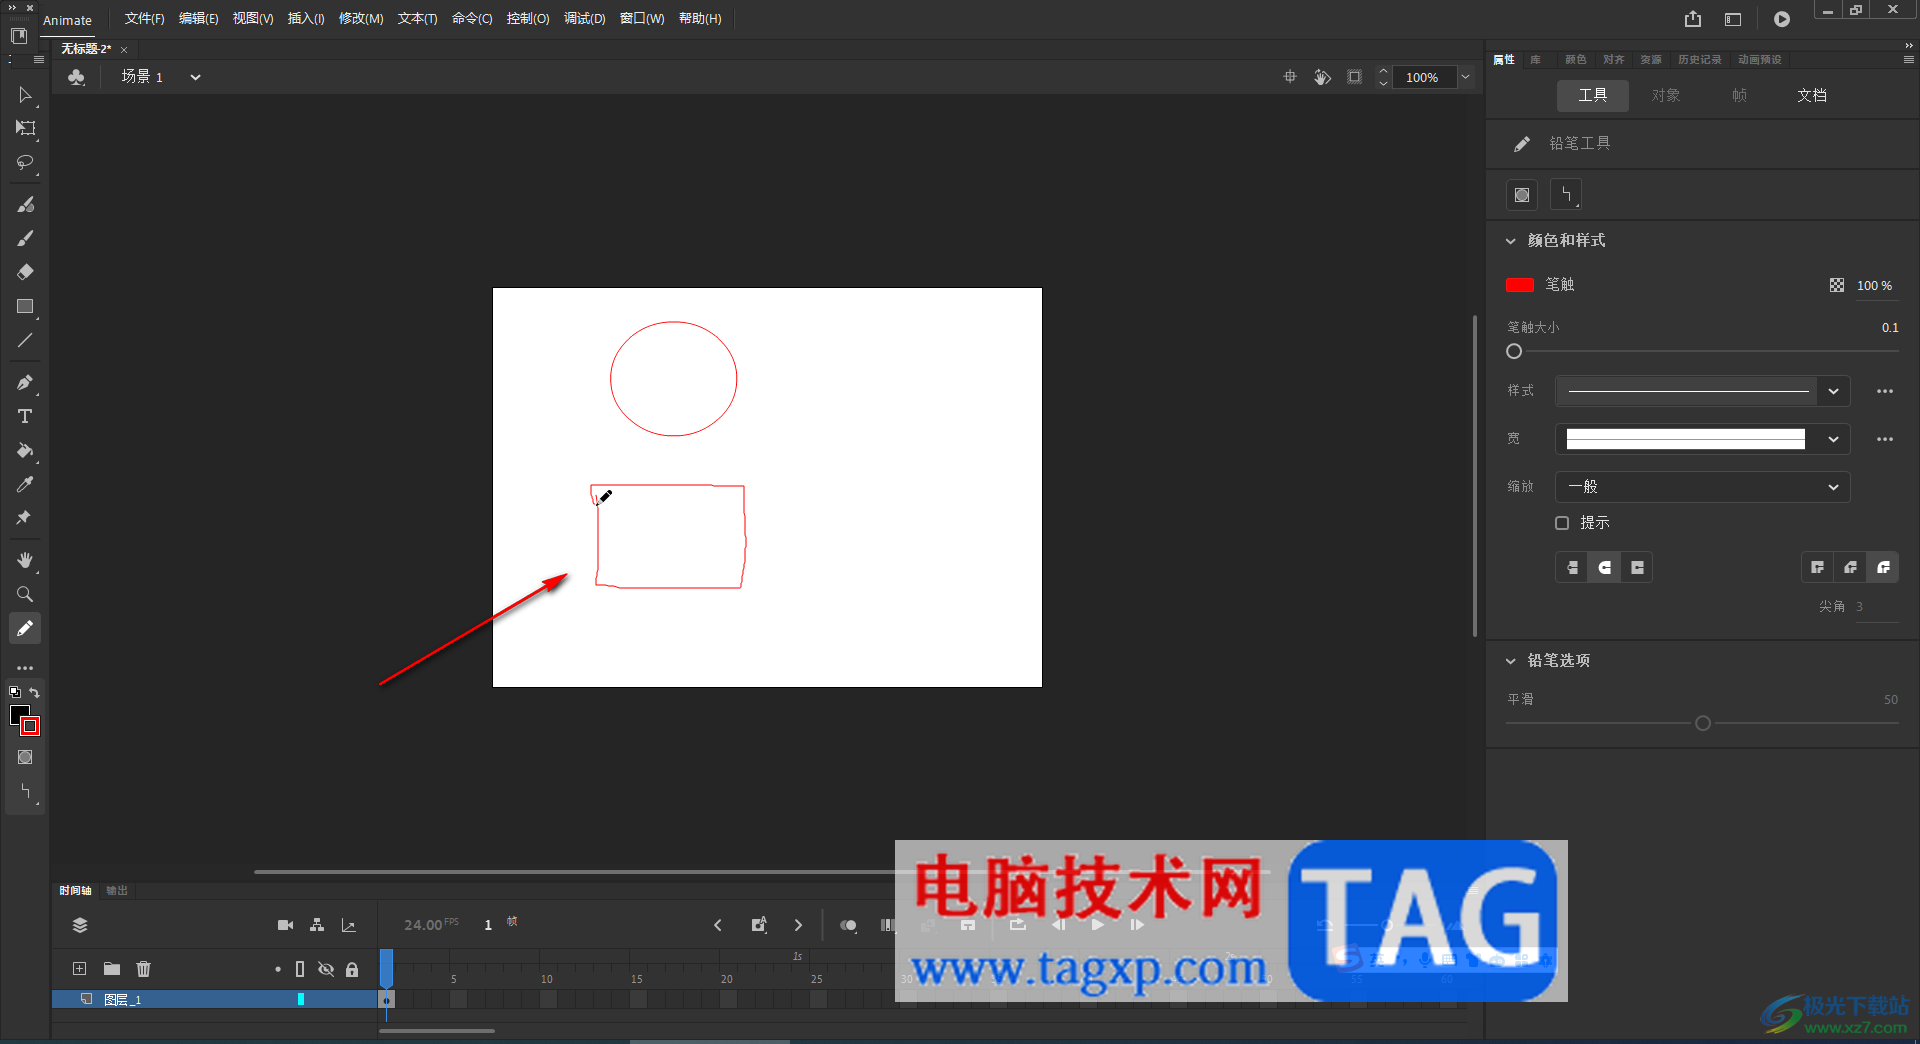
Task: Select the Text tool
Action: 25,416
